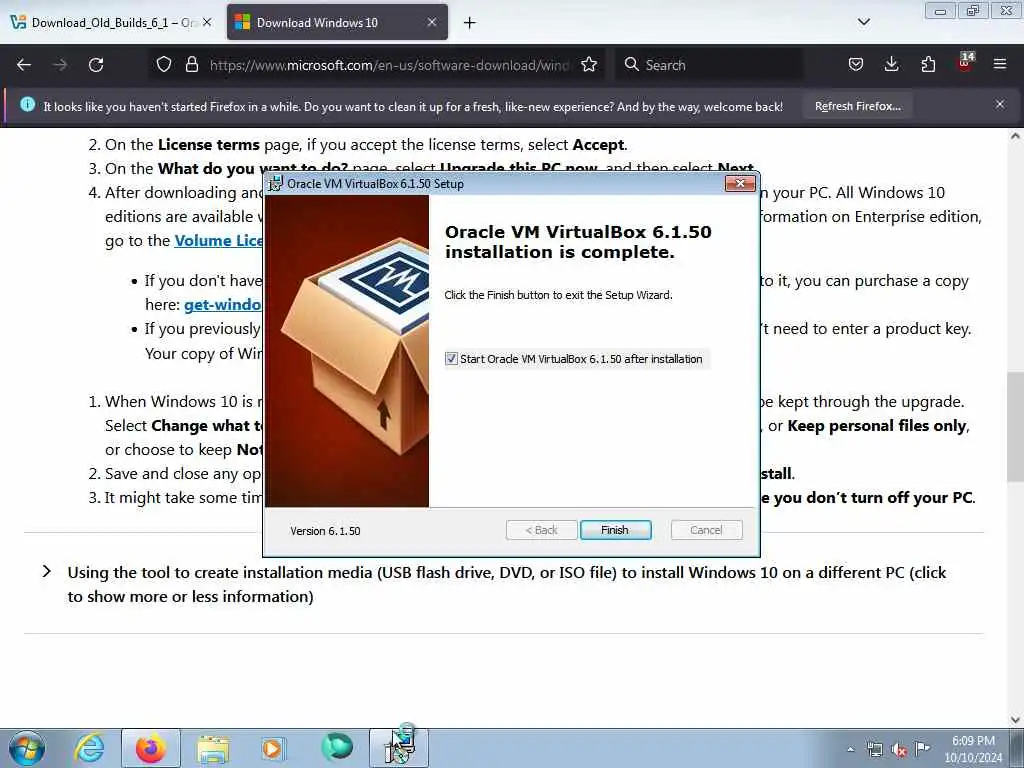The image size is (1024, 768).
Task: Select the VirtualBox setup taskbar icon
Action: click(399, 747)
